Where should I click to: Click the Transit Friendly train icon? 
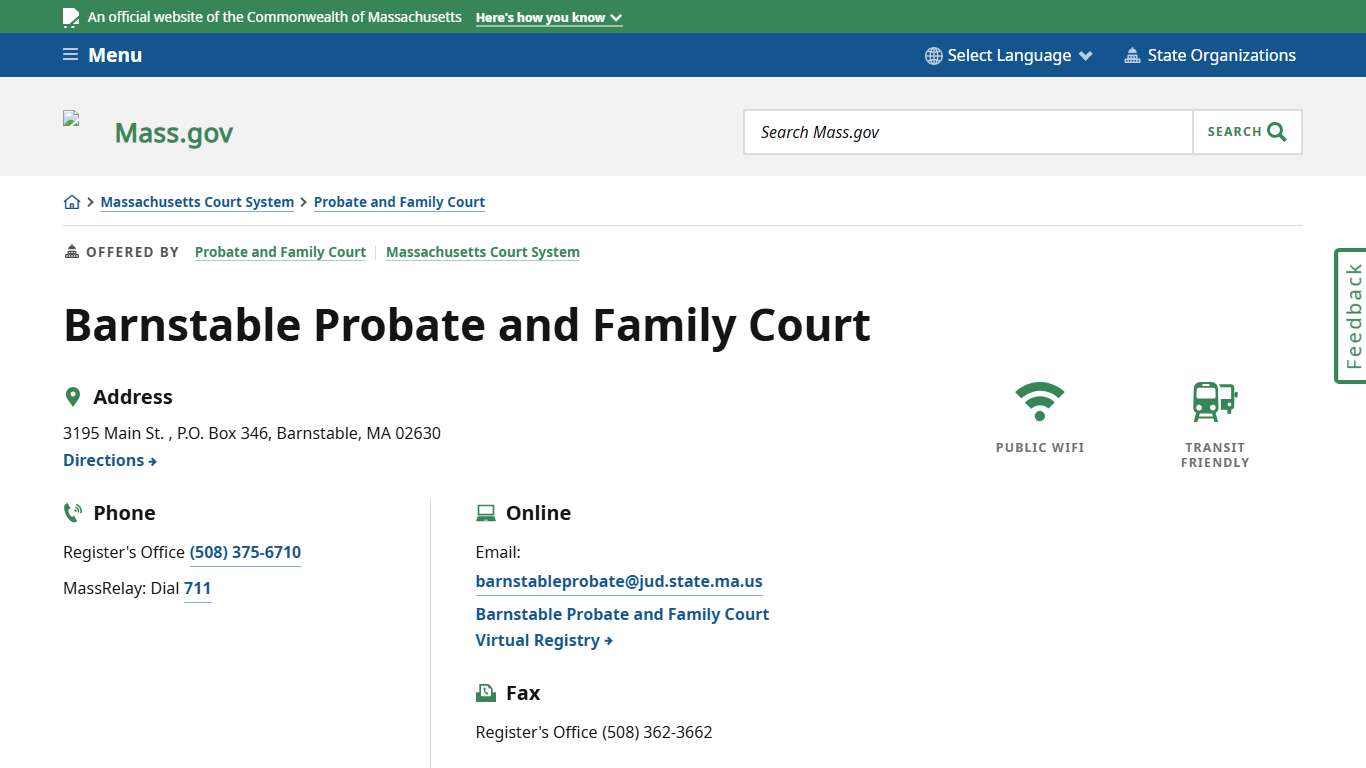point(1213,402)
